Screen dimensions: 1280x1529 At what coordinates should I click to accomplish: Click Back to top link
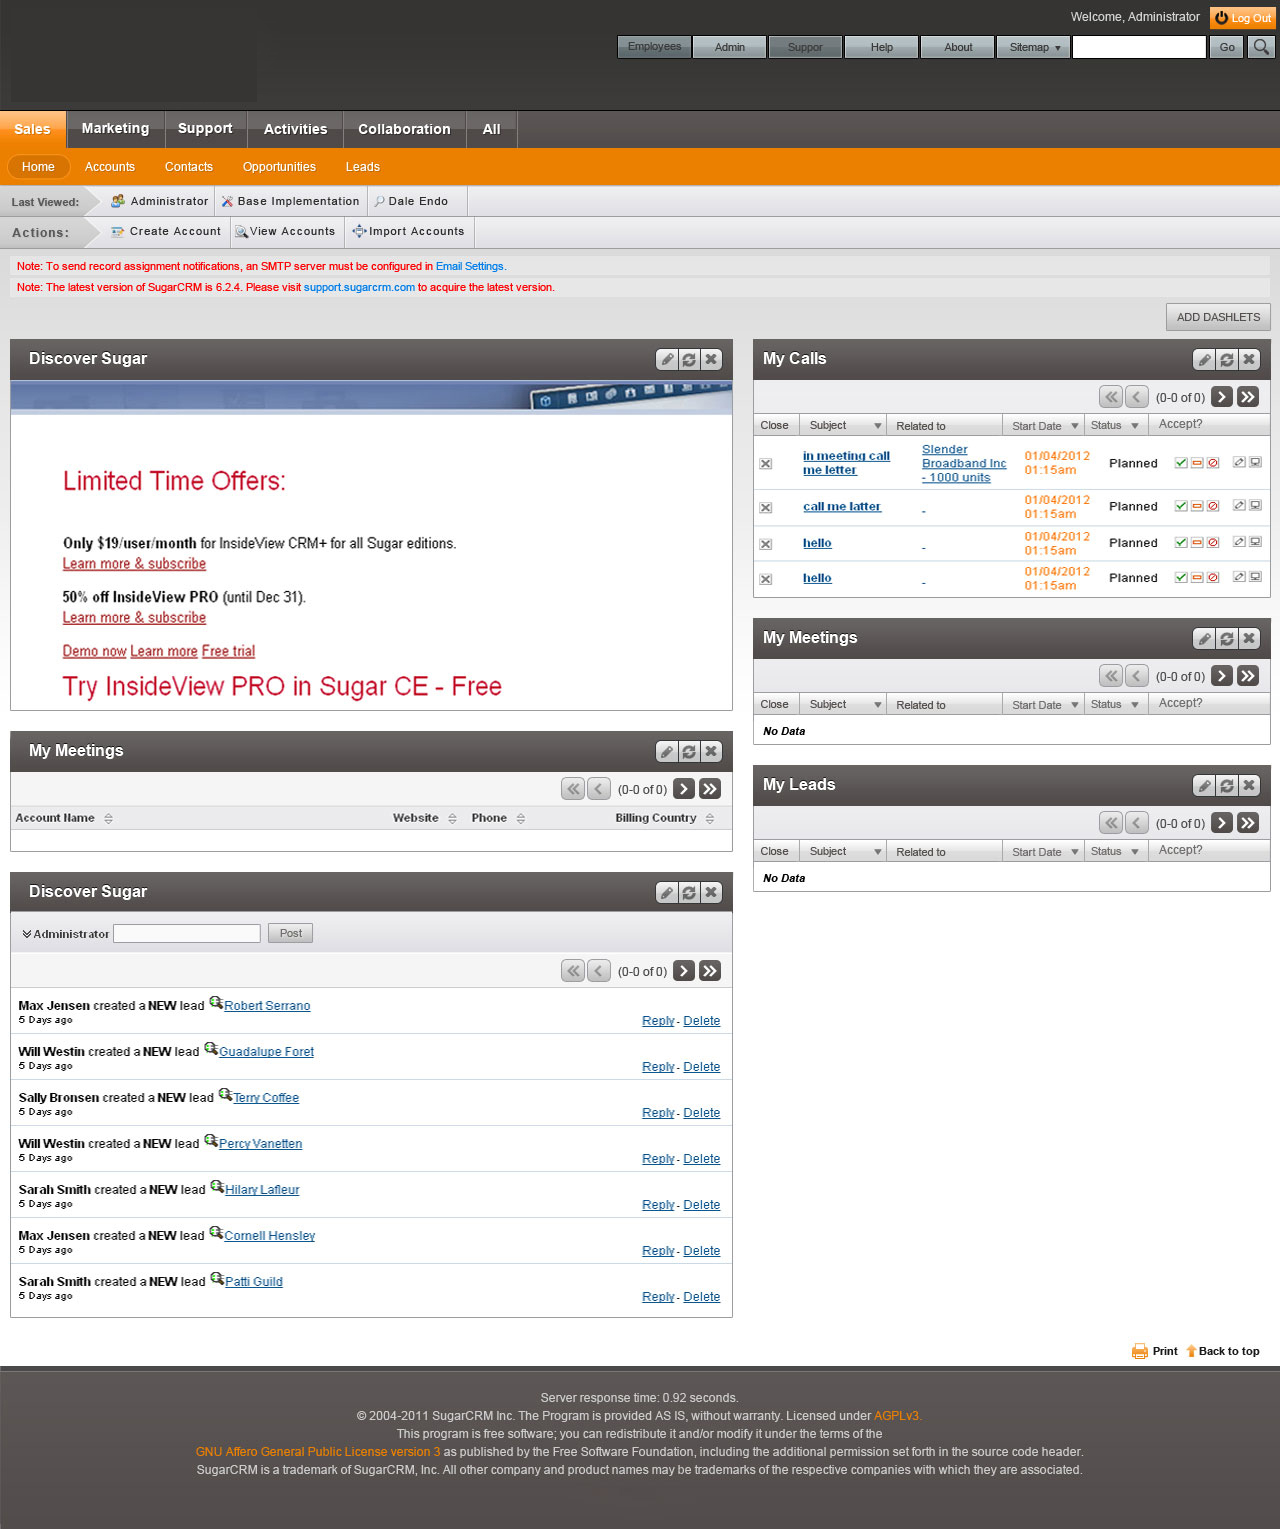(1223, 1351)
